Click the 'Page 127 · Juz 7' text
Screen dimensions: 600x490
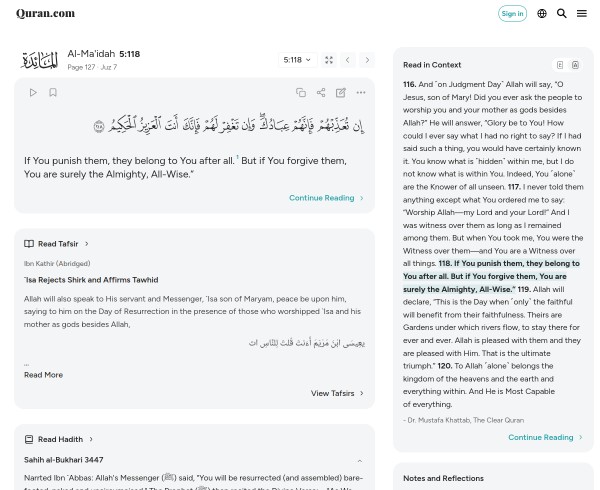click(92, 67)
